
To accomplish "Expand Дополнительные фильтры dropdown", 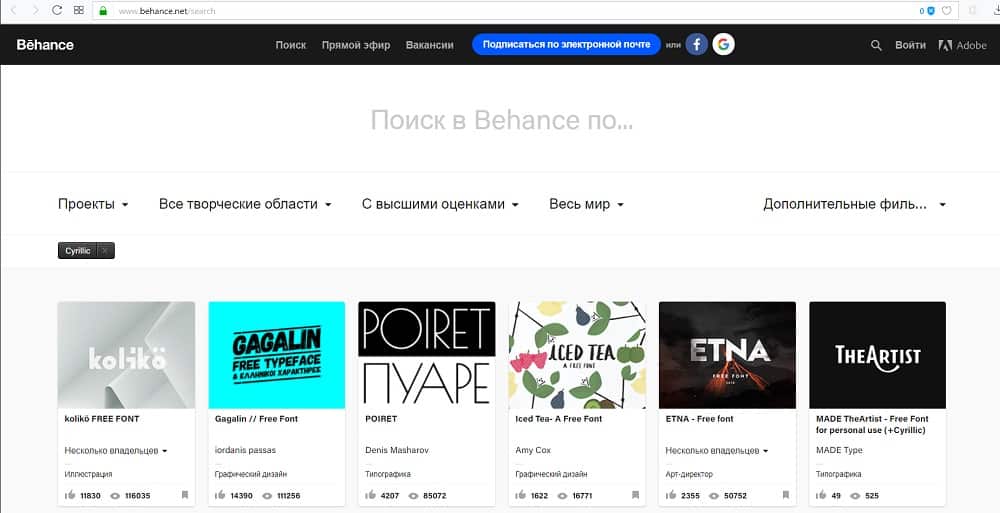I will (x=855, y=204).
